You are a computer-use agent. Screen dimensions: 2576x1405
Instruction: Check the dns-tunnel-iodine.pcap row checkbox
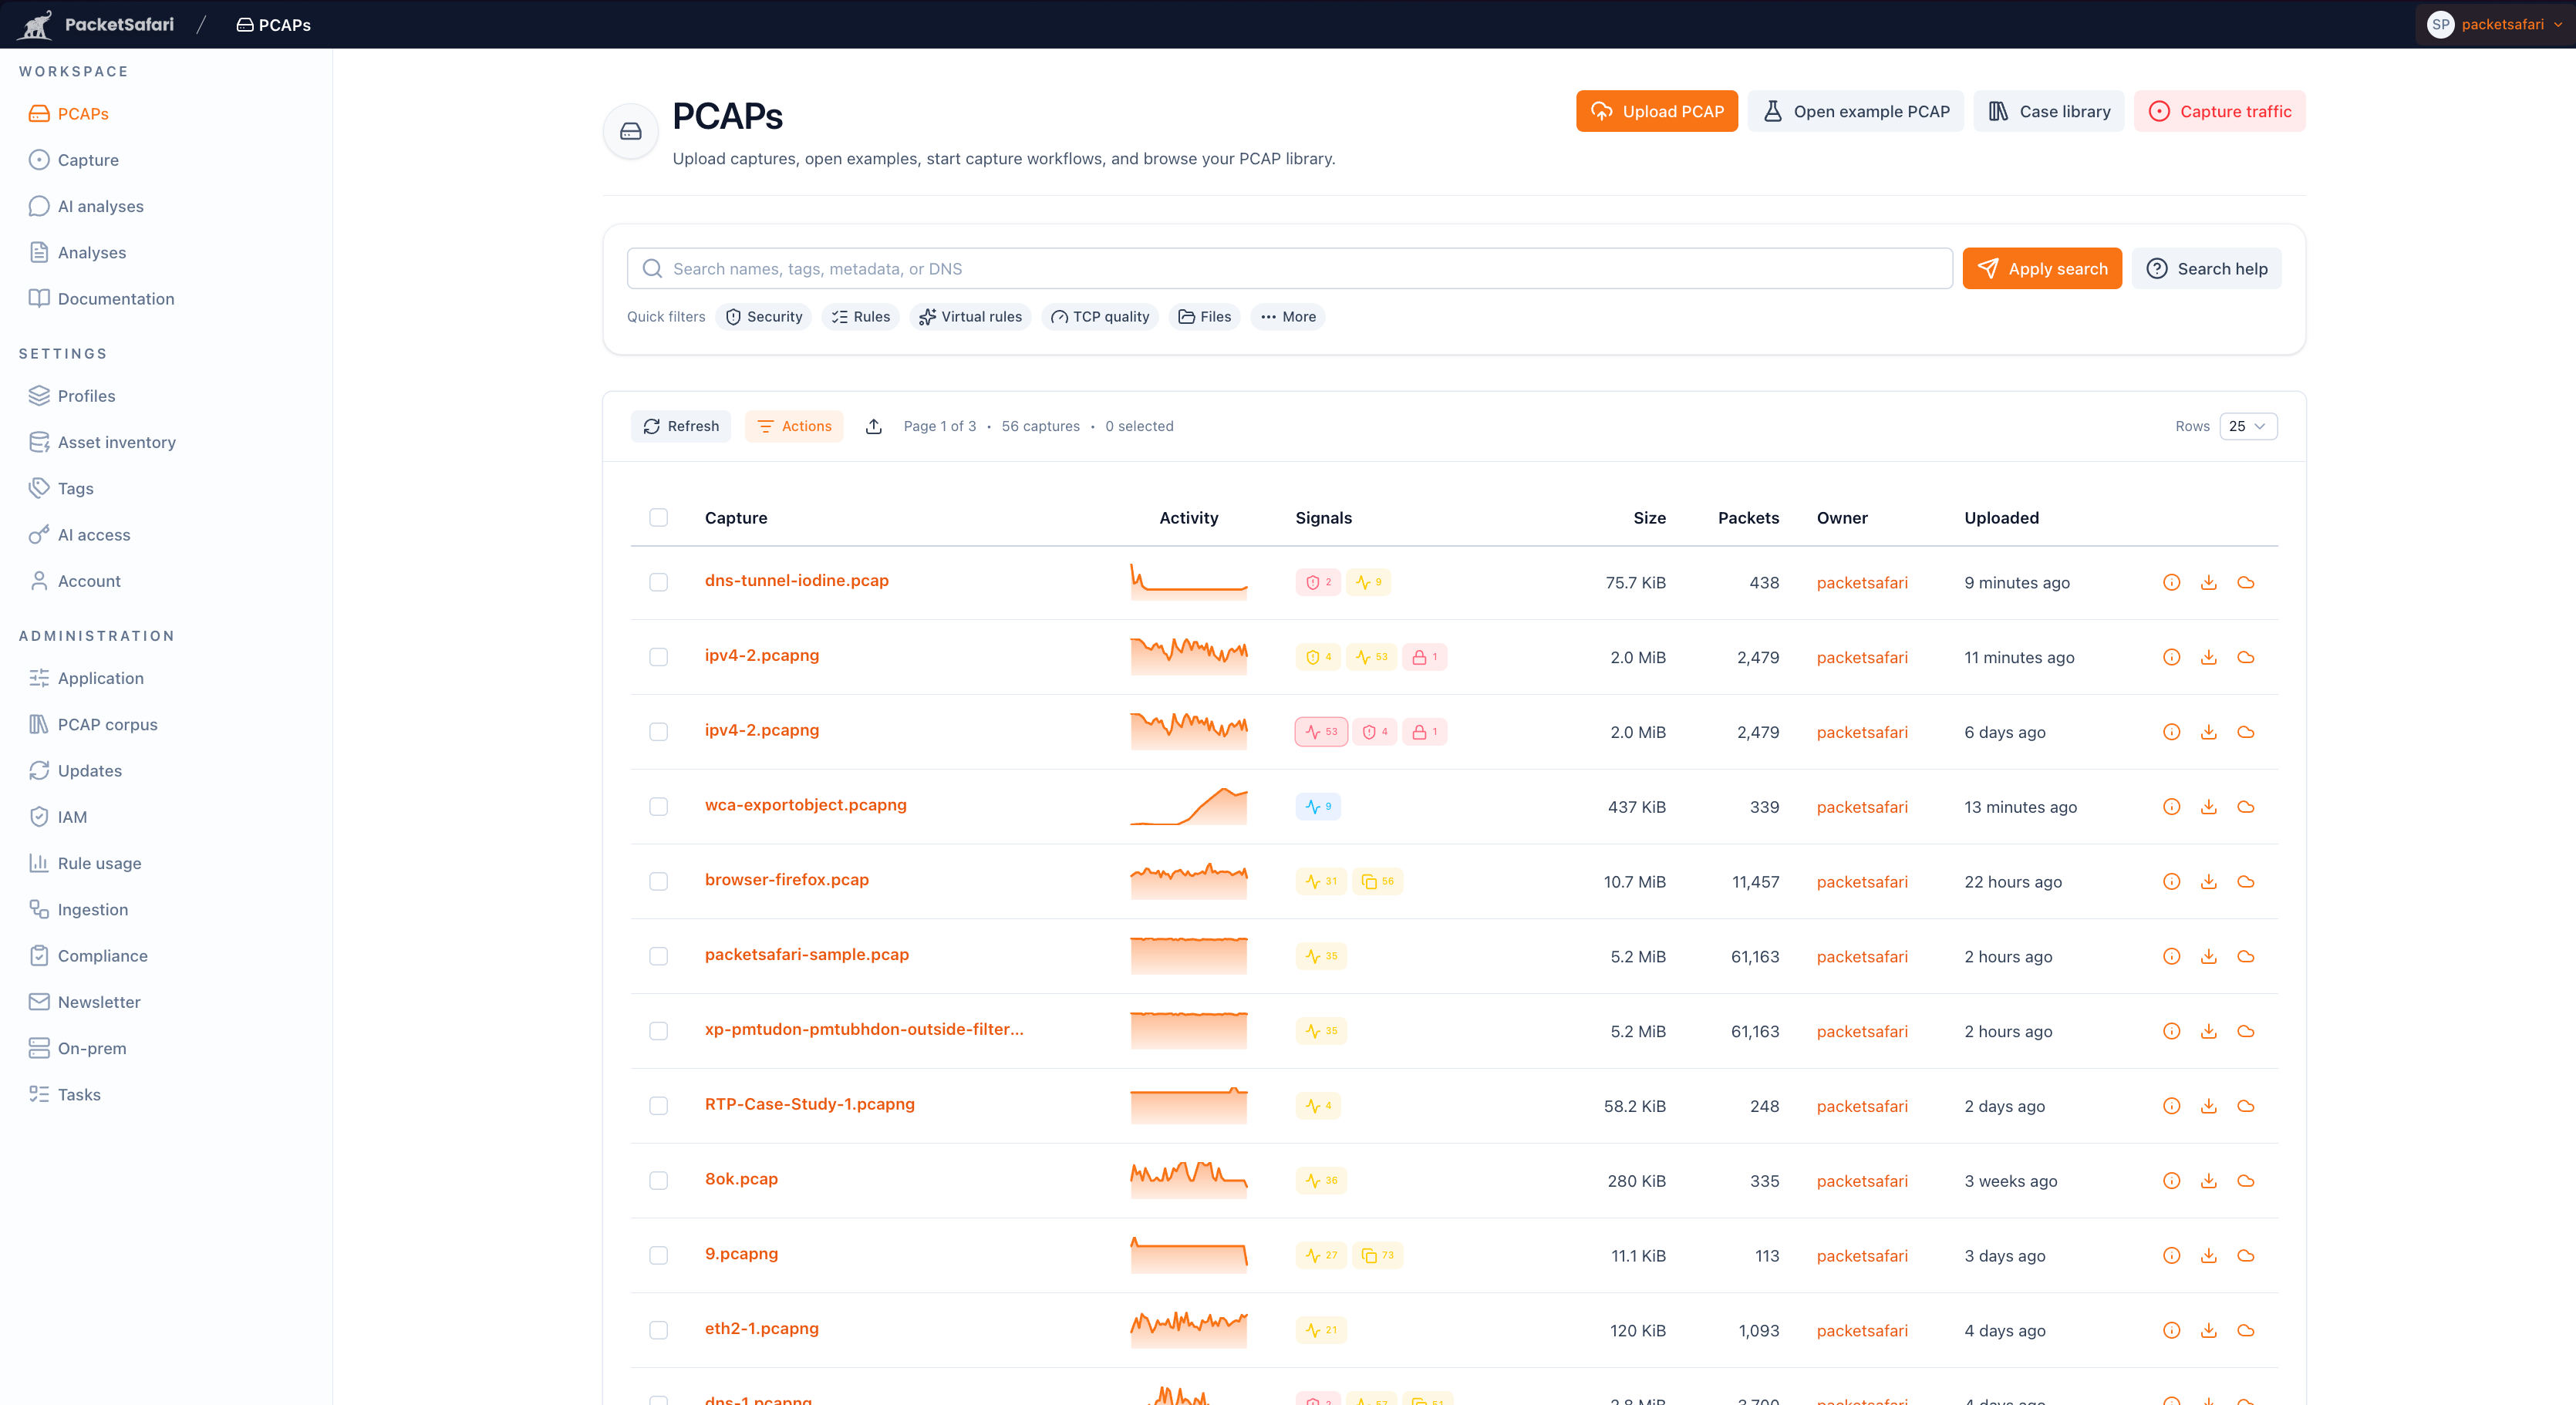coord(658,582)
